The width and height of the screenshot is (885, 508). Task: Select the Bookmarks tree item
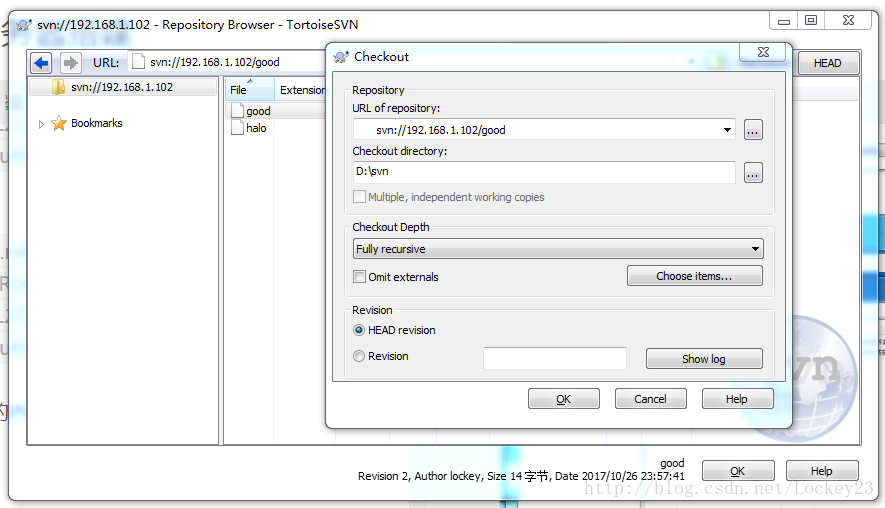click(x=97, y=123)
